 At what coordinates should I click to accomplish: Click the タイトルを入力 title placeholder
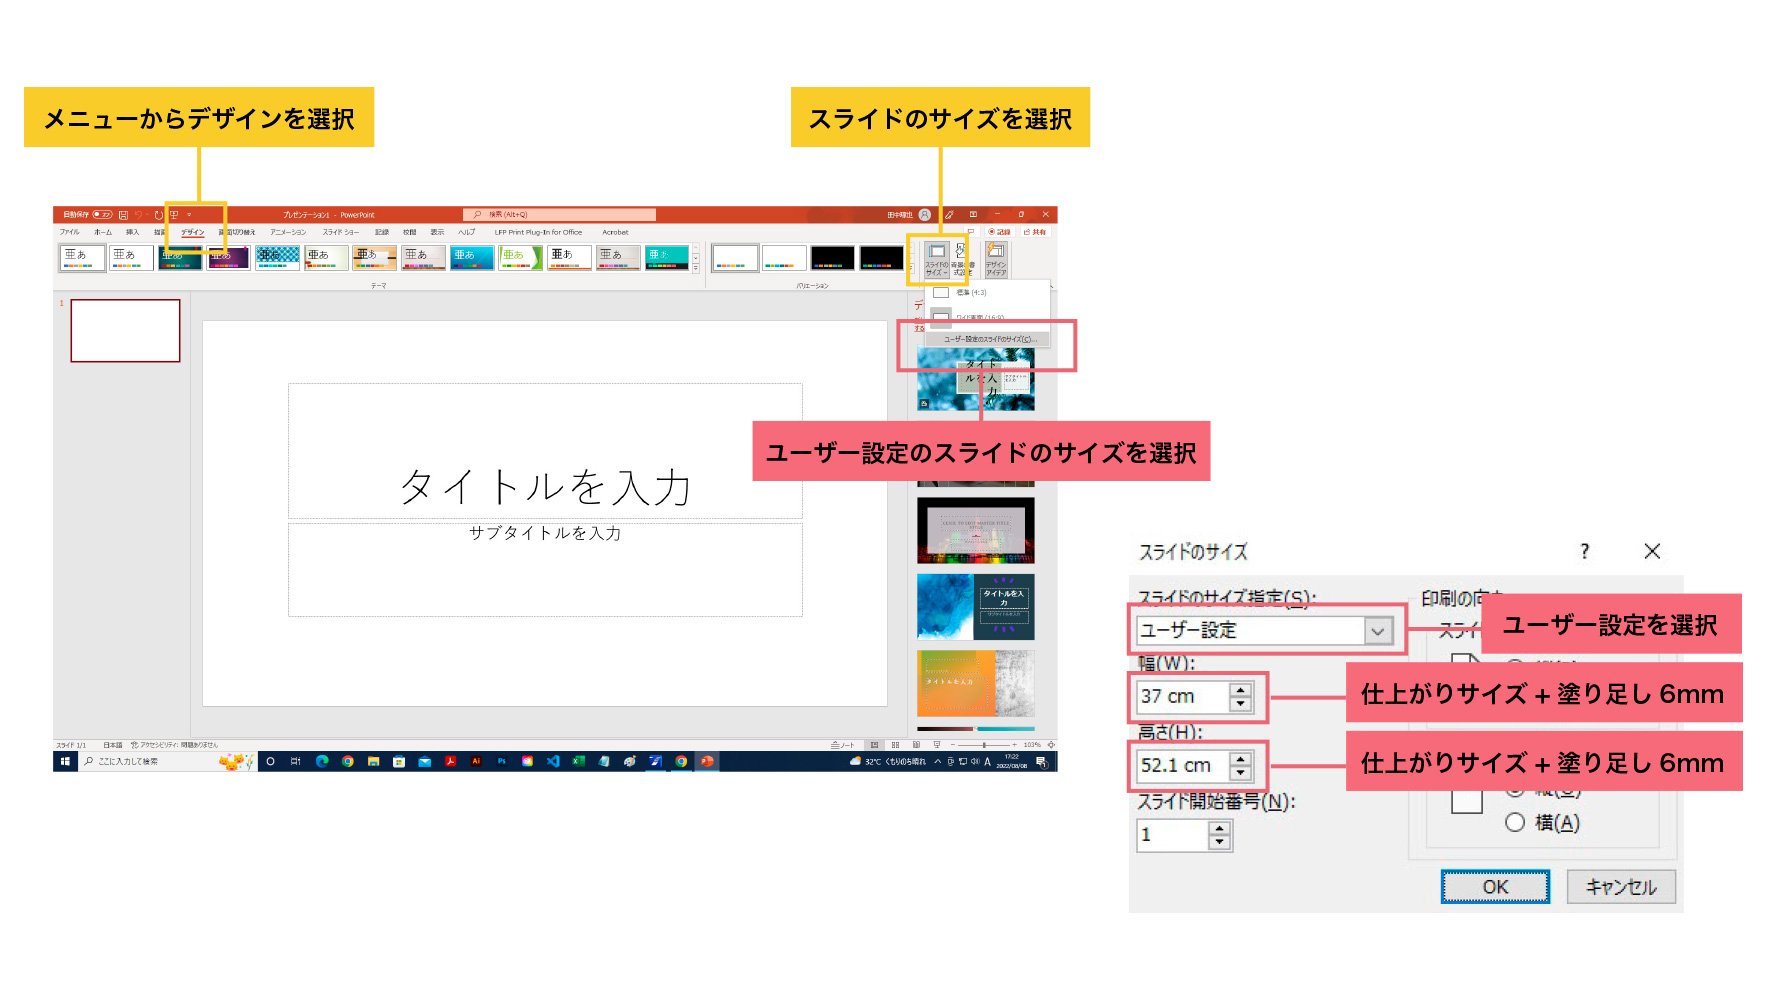(x=545, y=451)
